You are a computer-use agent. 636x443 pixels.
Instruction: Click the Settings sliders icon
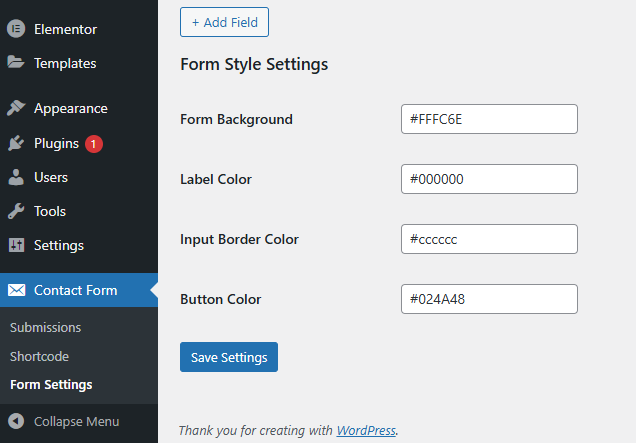(x=16, y=245)
